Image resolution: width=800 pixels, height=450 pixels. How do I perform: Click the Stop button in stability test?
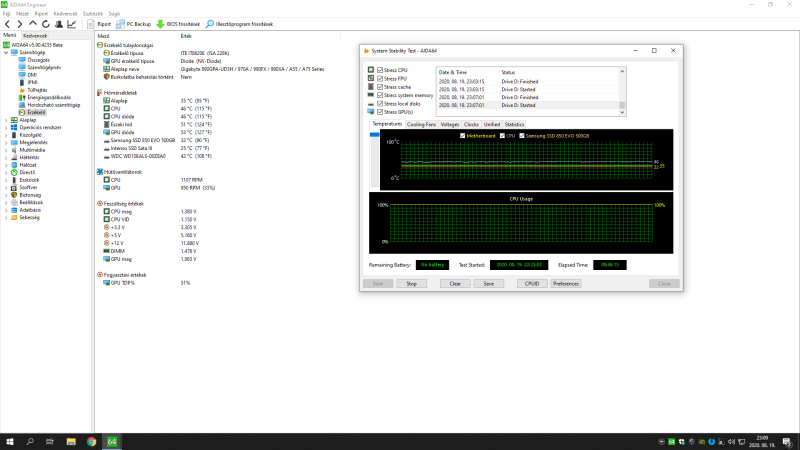pyautogui.click(x=412, y=284)
